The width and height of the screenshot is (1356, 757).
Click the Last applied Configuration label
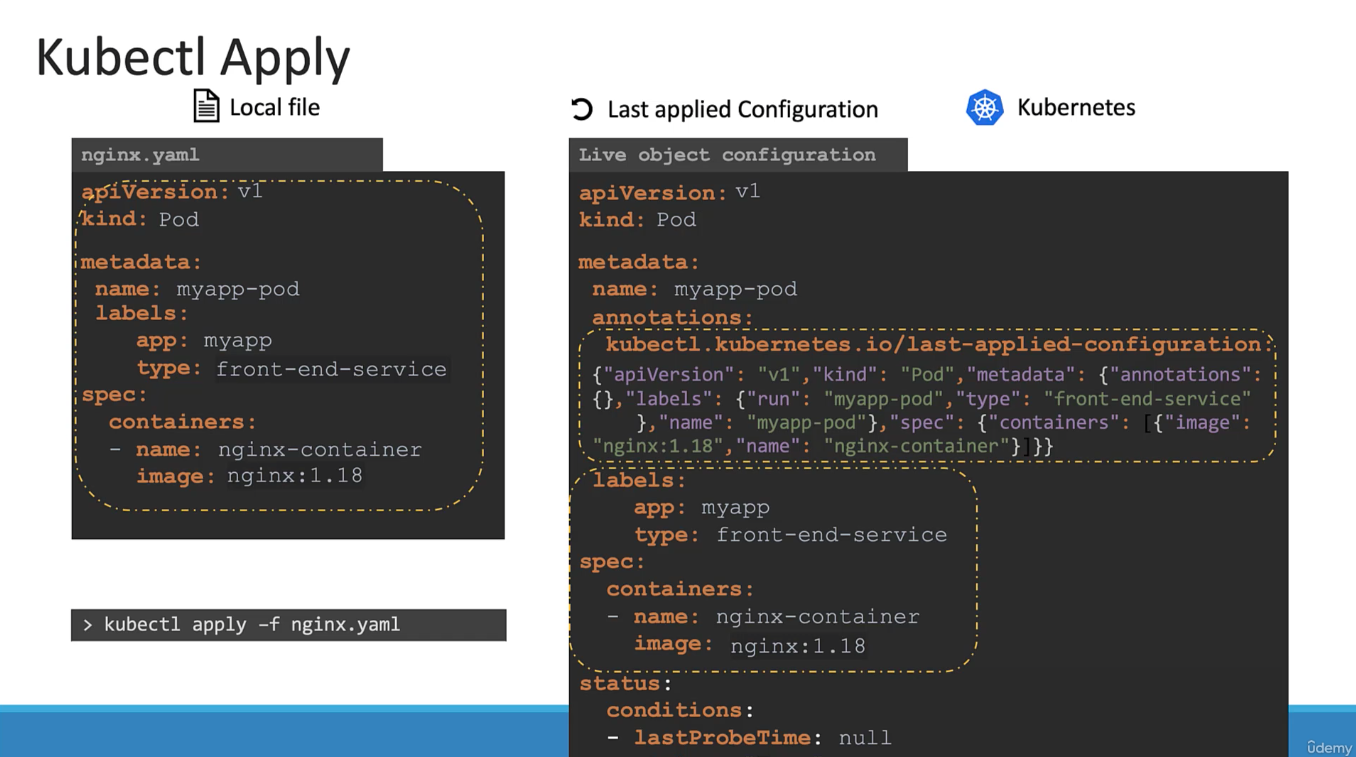coord(742,109)
